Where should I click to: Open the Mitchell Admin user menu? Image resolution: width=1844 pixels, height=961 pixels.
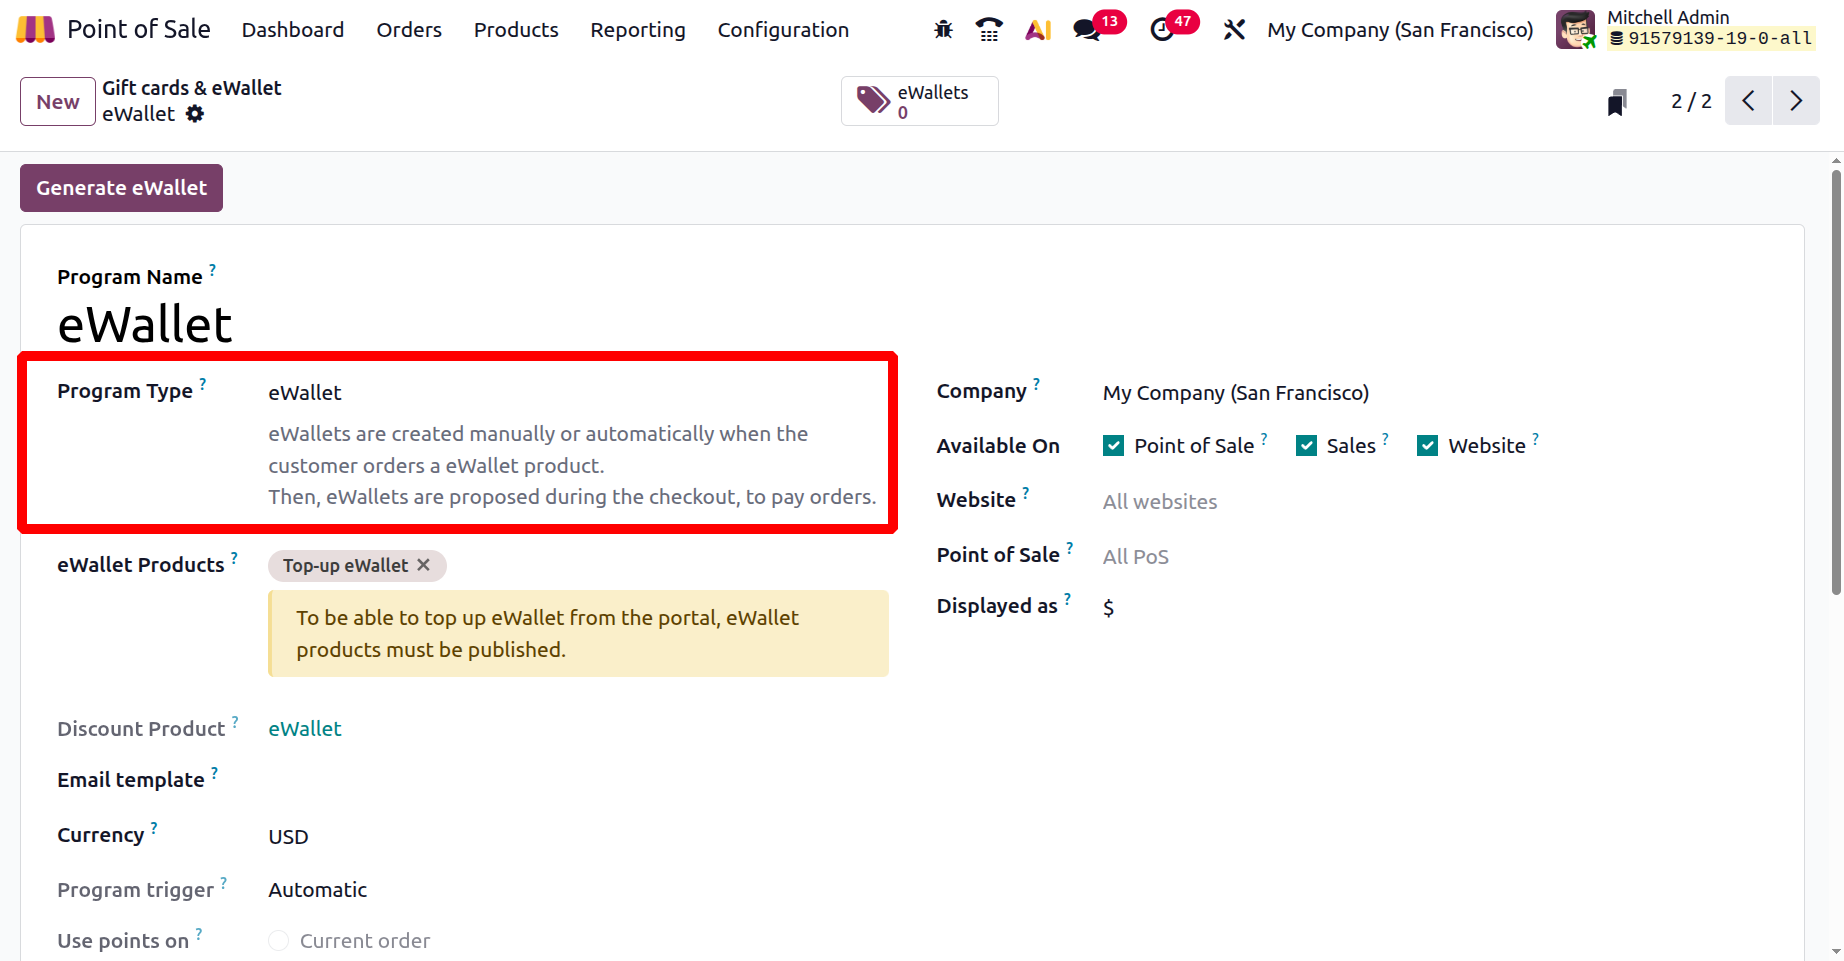click(1667, 17)
